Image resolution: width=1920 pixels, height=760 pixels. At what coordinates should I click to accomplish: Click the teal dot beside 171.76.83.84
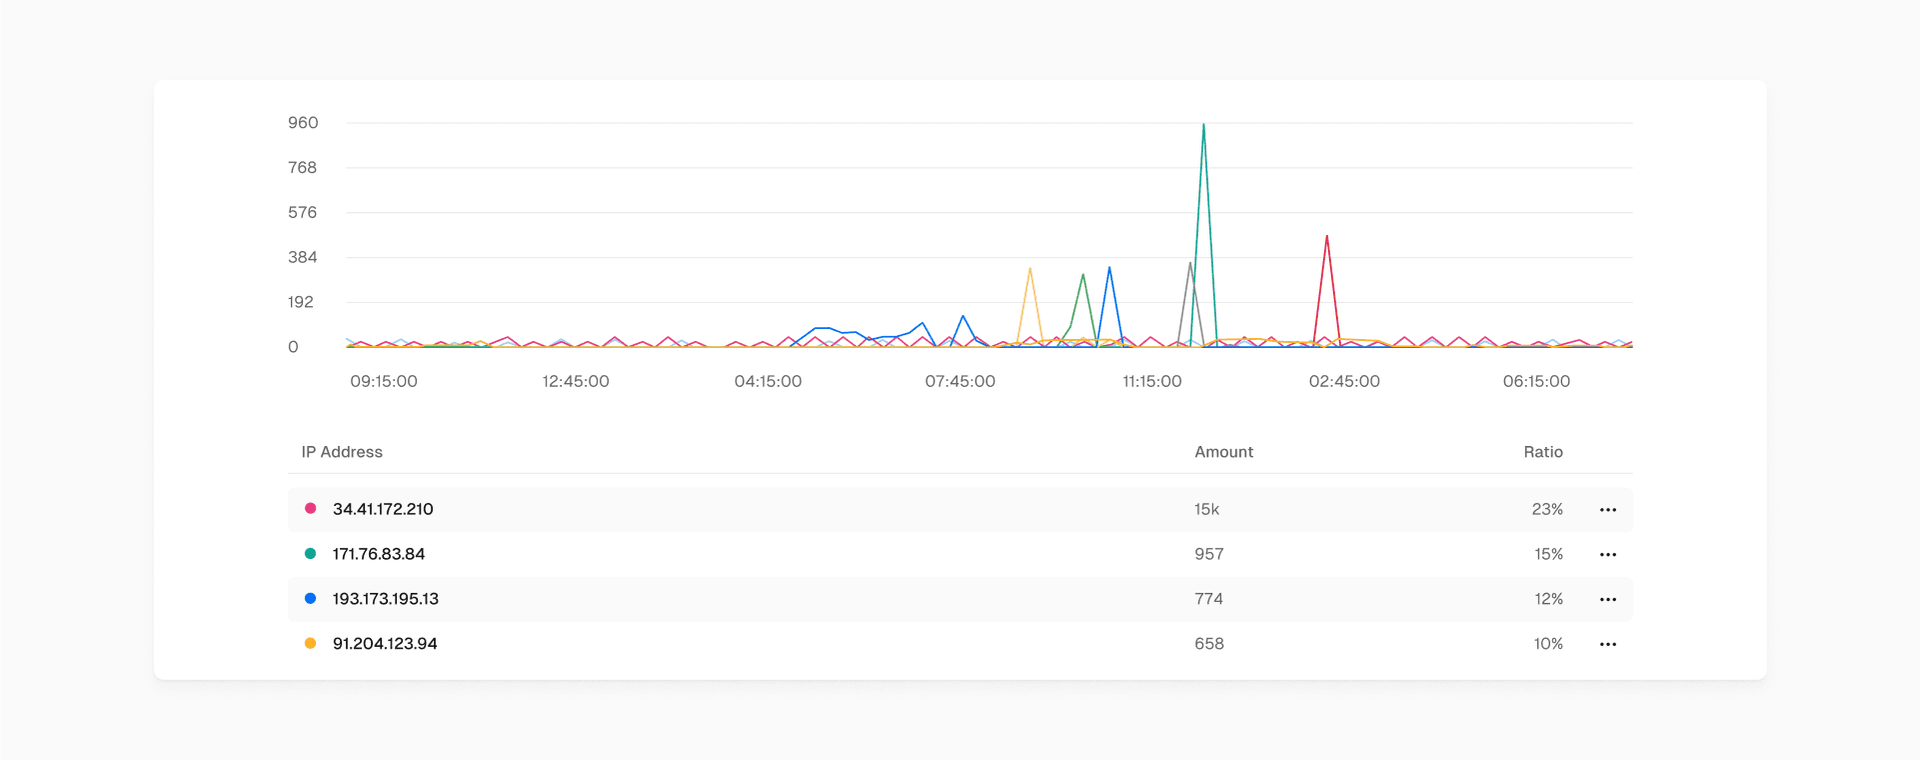pos(310,554)
